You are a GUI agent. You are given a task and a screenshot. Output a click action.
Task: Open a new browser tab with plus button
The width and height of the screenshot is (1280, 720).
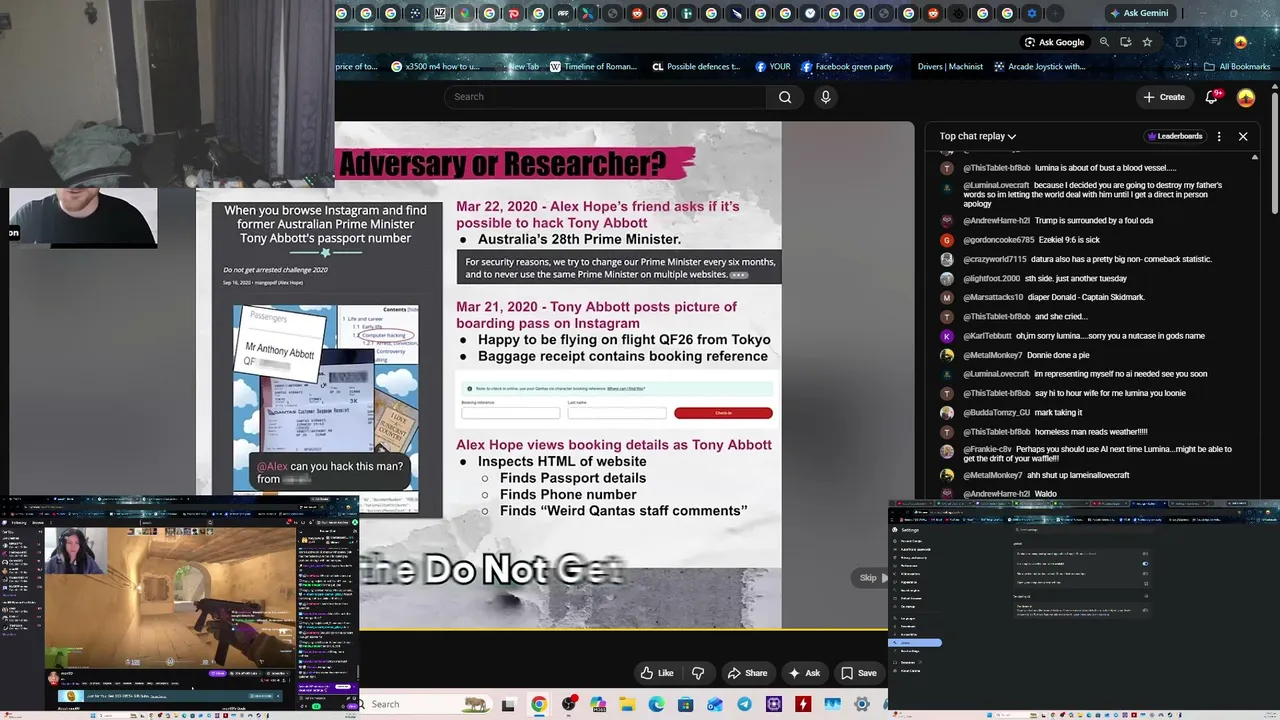coord(1056,13)
